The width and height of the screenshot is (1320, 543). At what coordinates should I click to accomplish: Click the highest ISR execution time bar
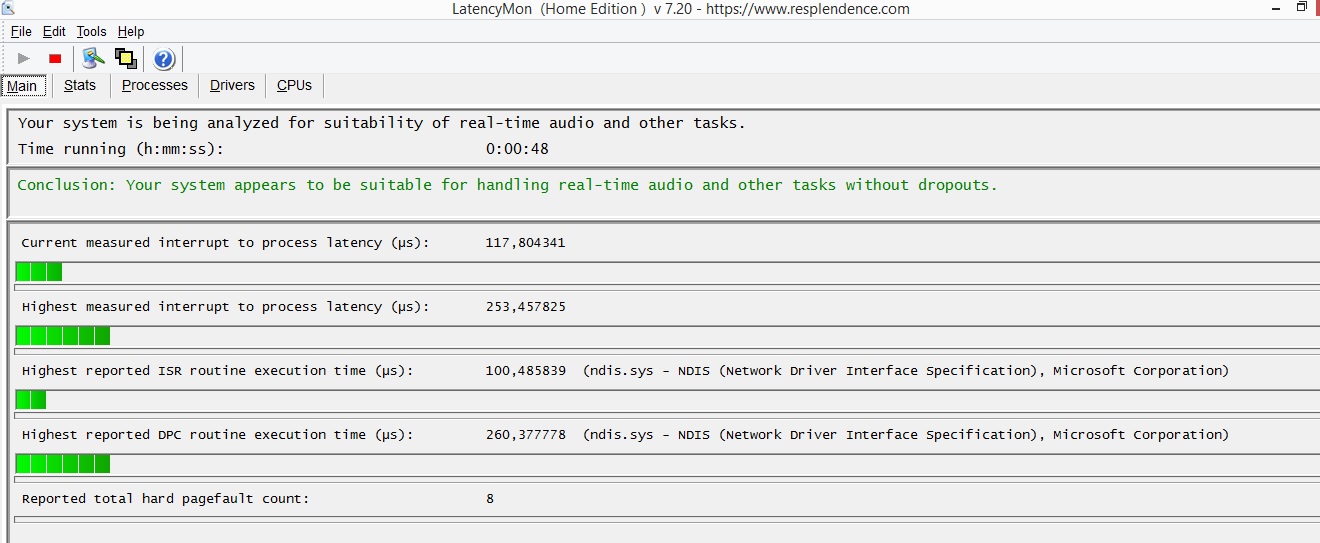pyautogui.click(x=31, y=399)
